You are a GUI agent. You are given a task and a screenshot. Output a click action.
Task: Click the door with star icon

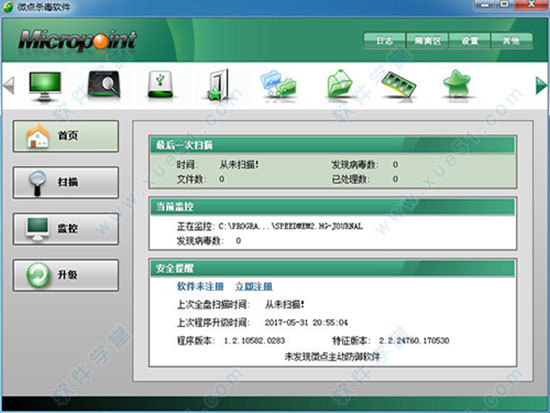pos(219,85)
